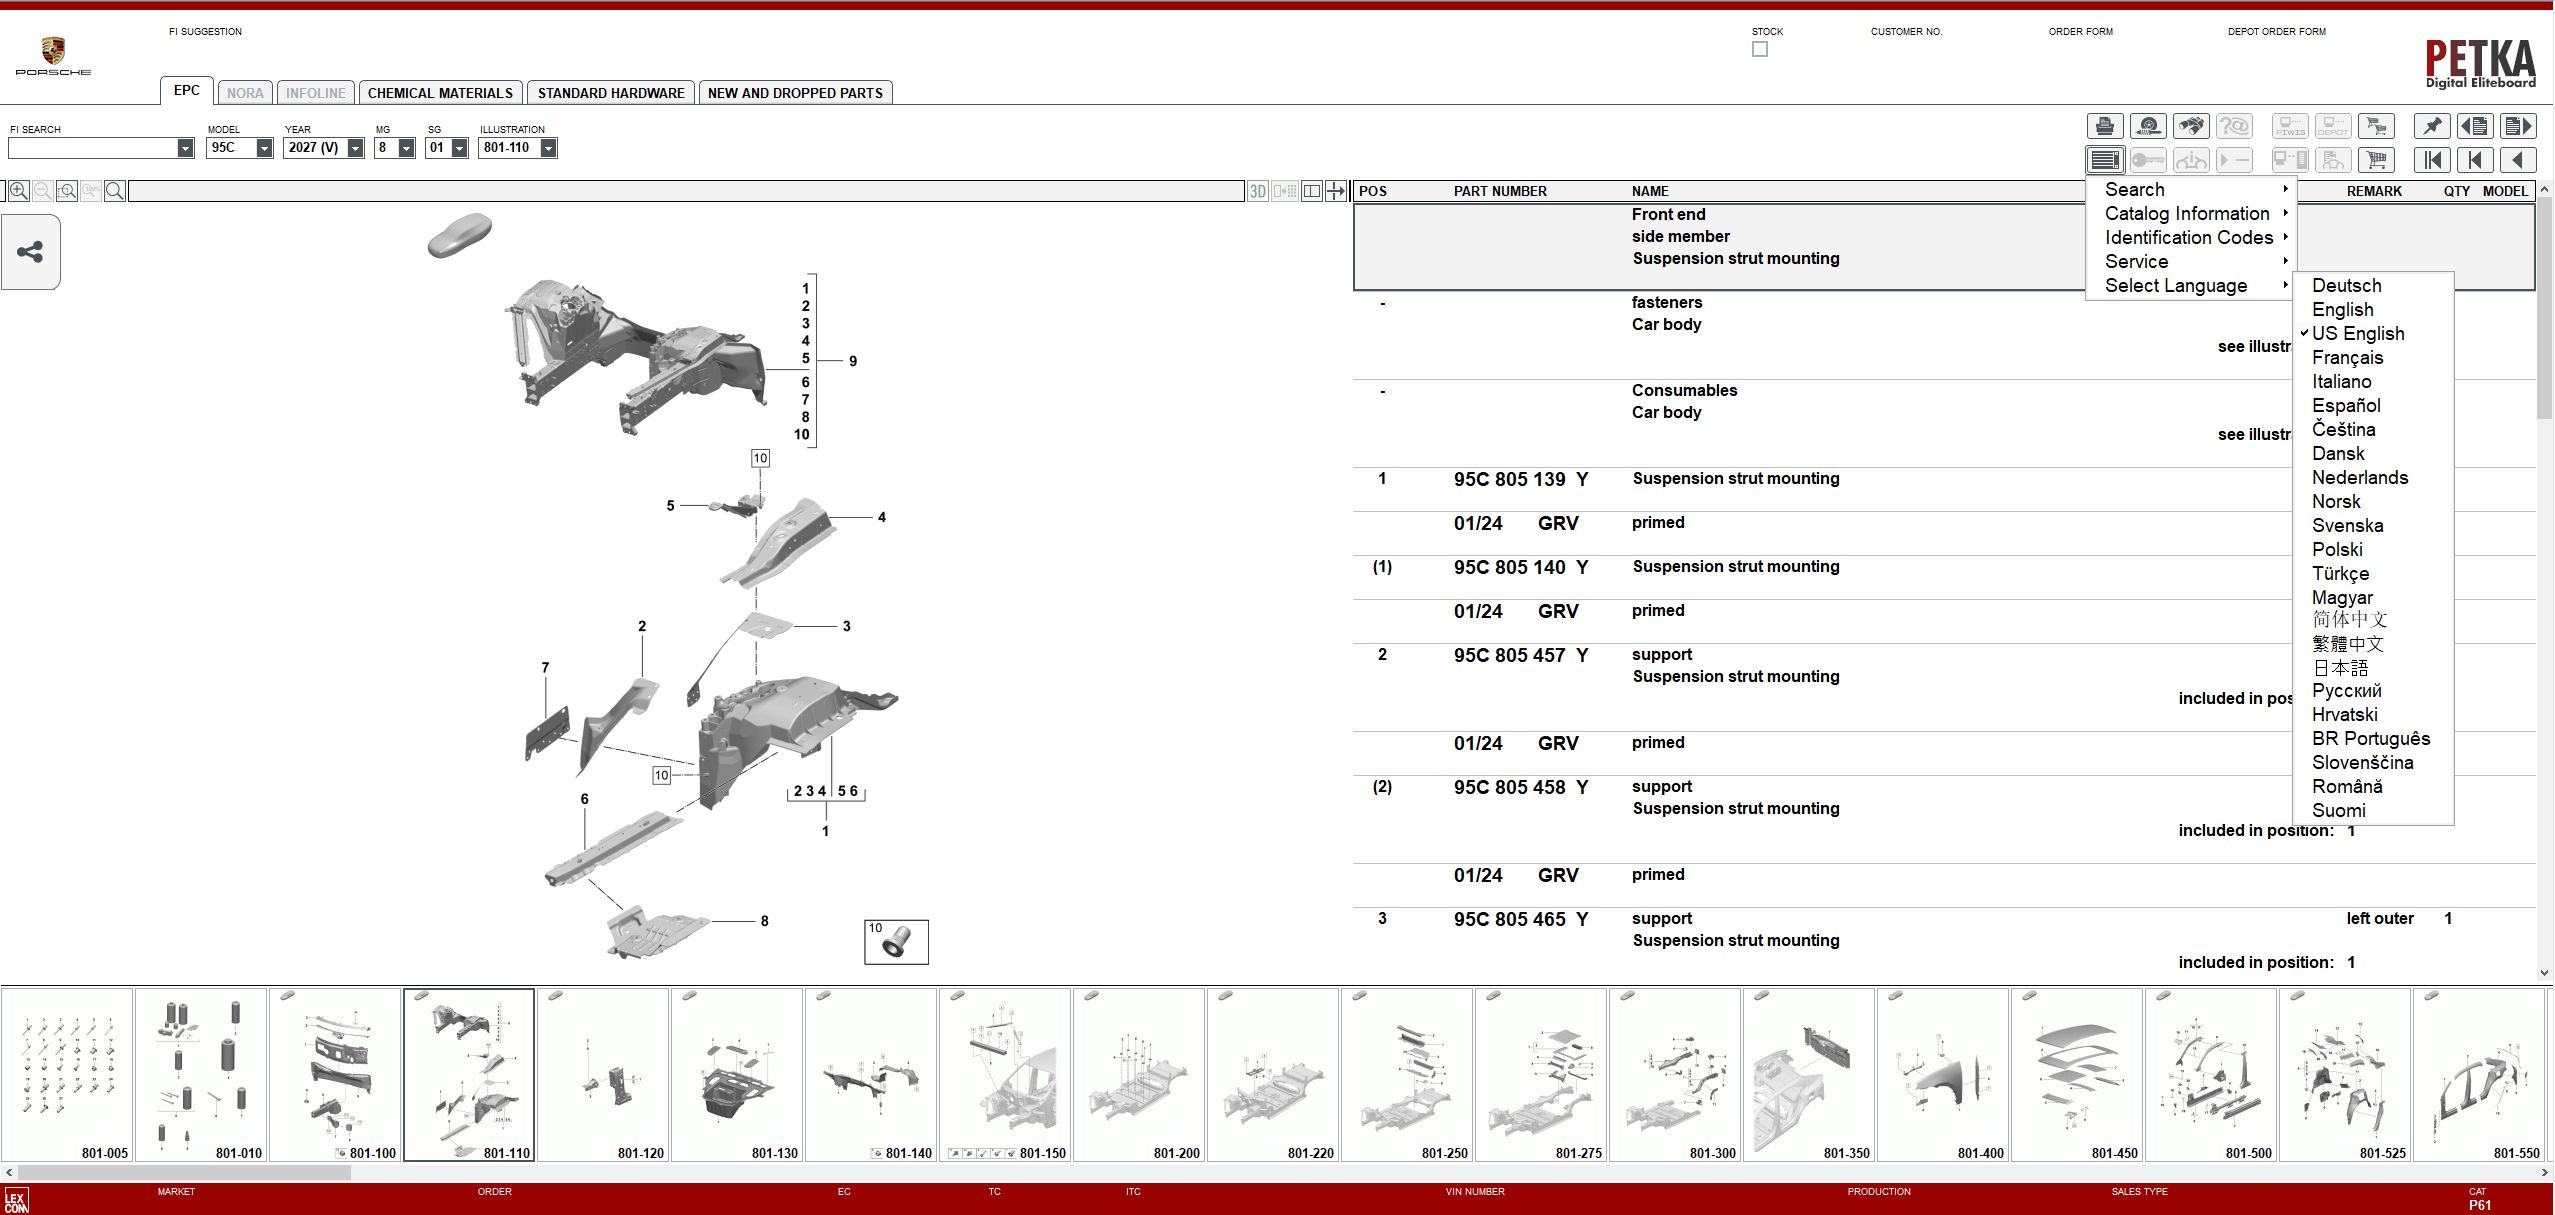
Task: Open the wheel and suspension strut icon
Action: tap(2148, 126)
